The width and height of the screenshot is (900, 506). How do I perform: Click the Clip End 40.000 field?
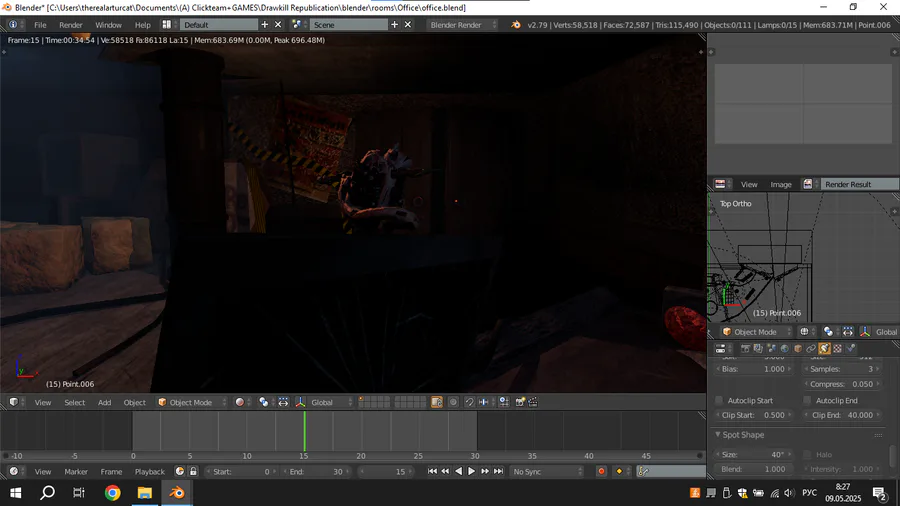843,415
